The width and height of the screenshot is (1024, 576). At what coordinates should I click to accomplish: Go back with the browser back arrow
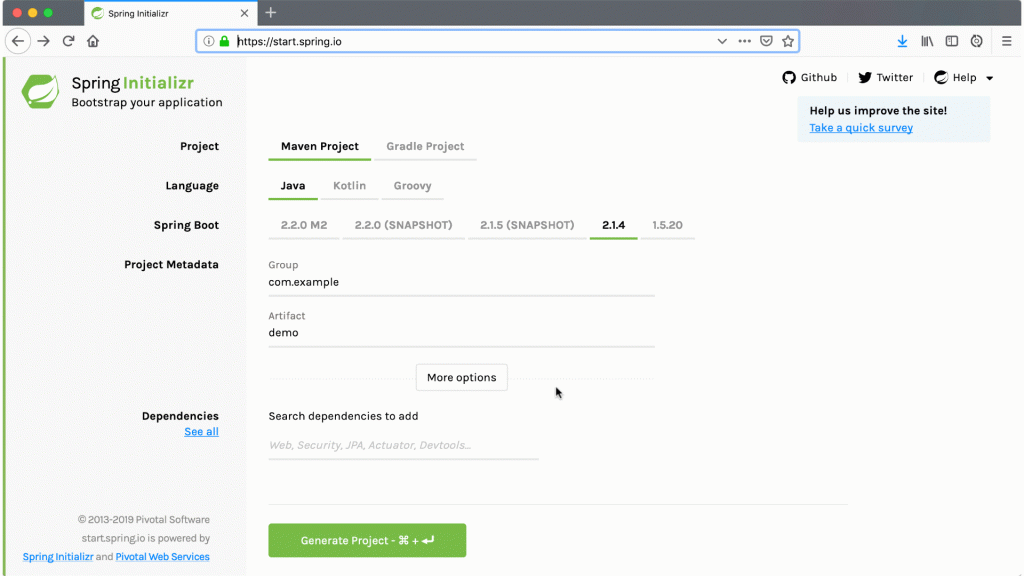pos(18,41)
